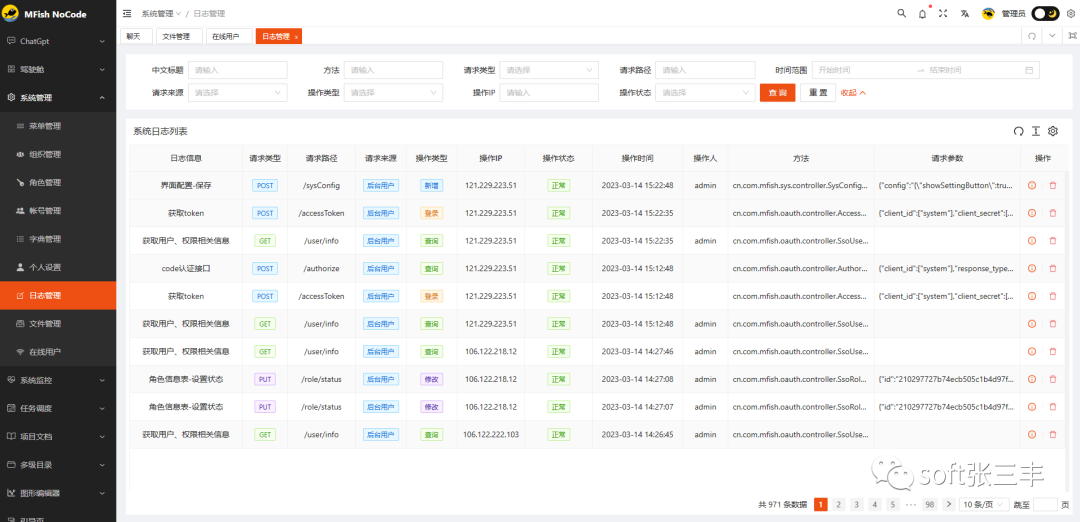
Task: Go to page 2 of logs
Action: click(x=839, y=505)
